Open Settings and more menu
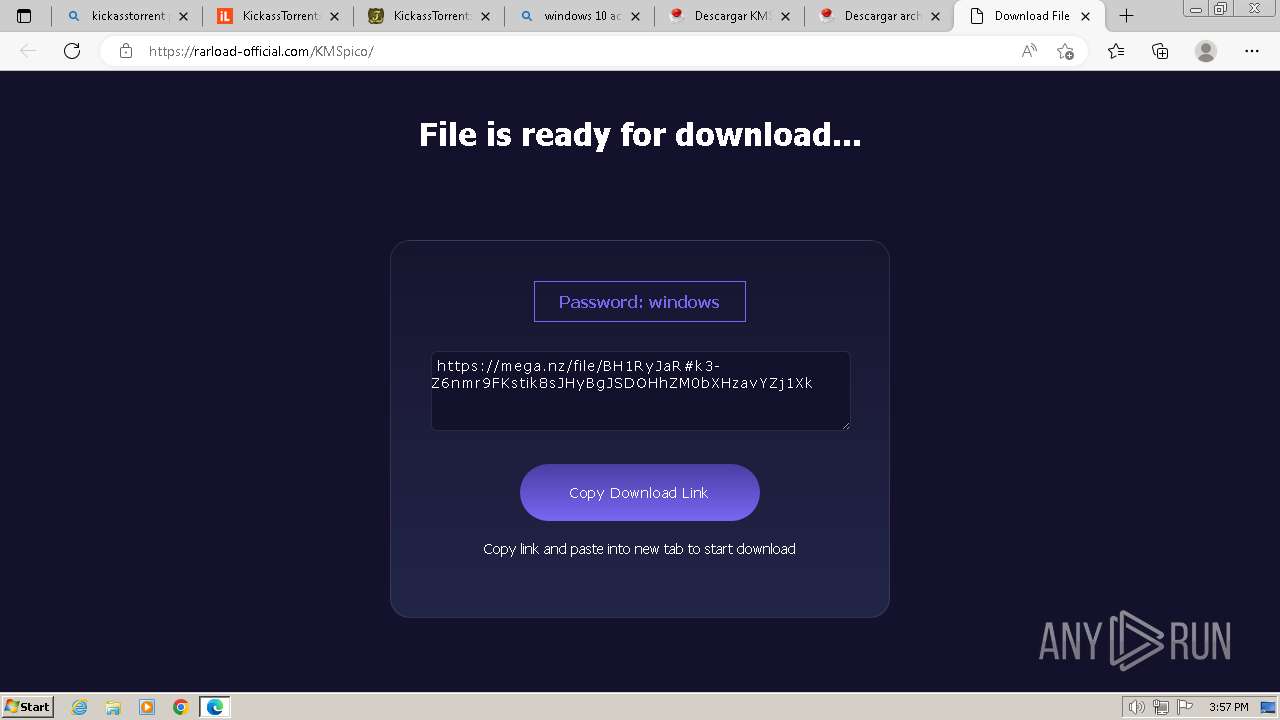The width and height of the screenshot is (1280, 720). pos(1252,51)
